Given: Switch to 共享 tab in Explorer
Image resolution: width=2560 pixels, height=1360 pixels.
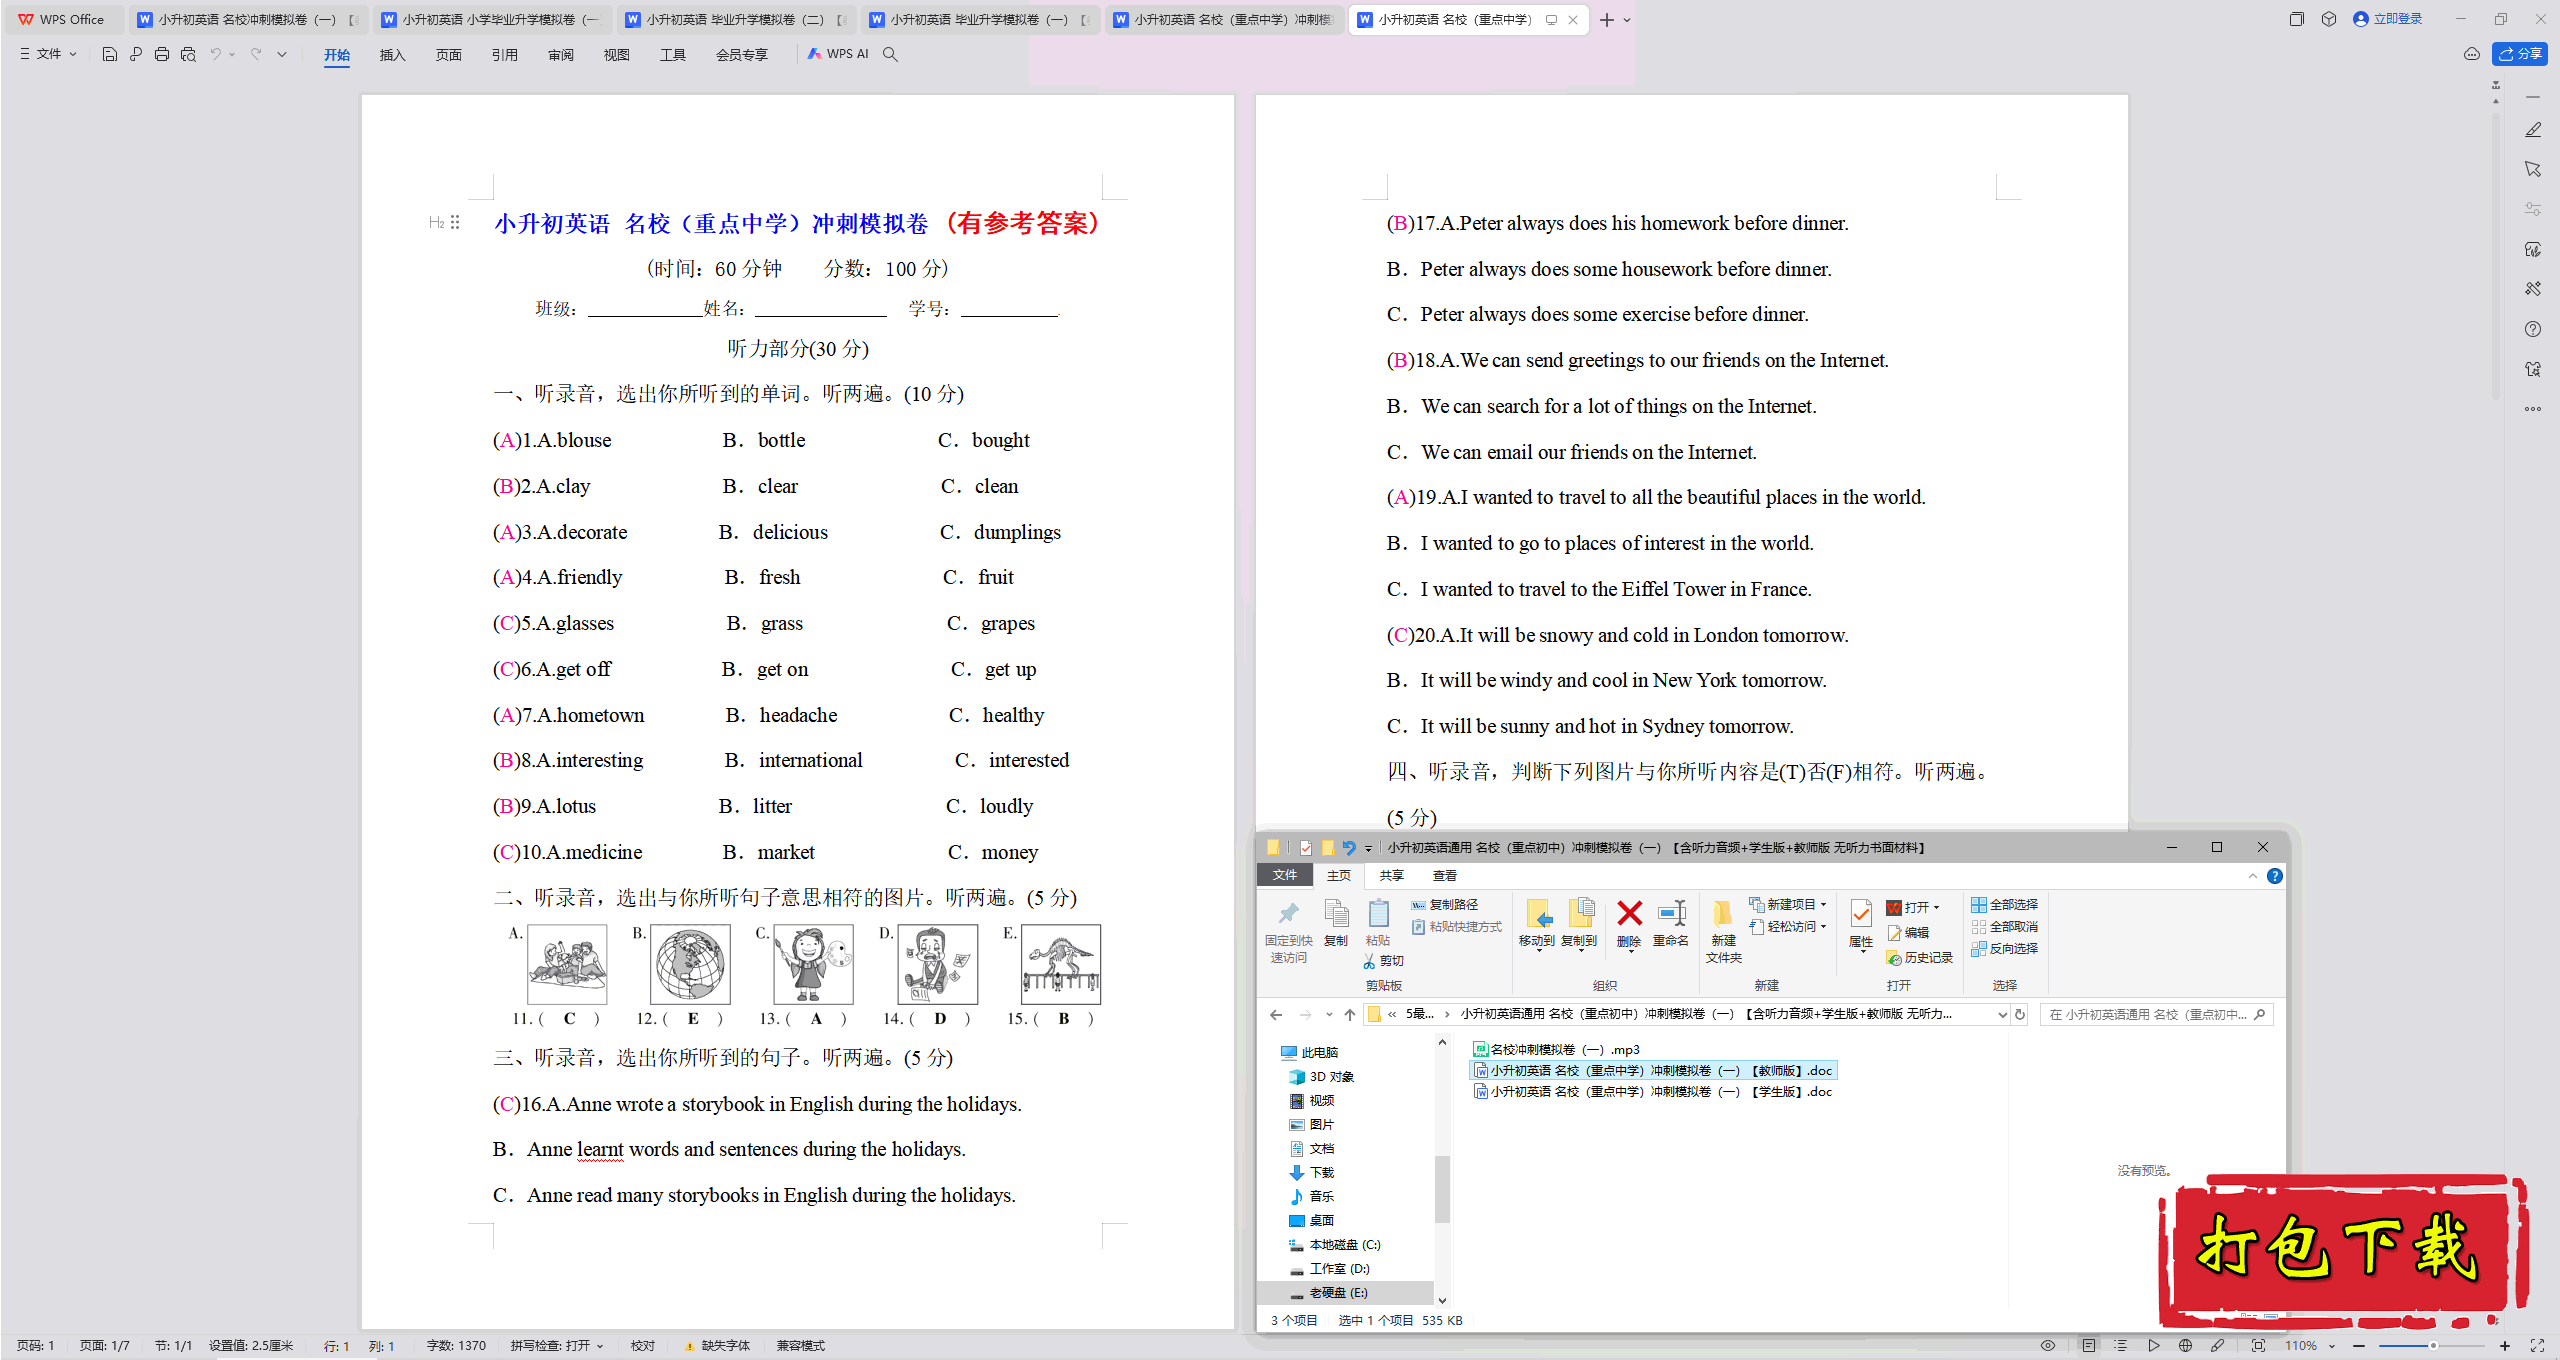Looking at the screenshot, I should click(x=1392, y=875).
